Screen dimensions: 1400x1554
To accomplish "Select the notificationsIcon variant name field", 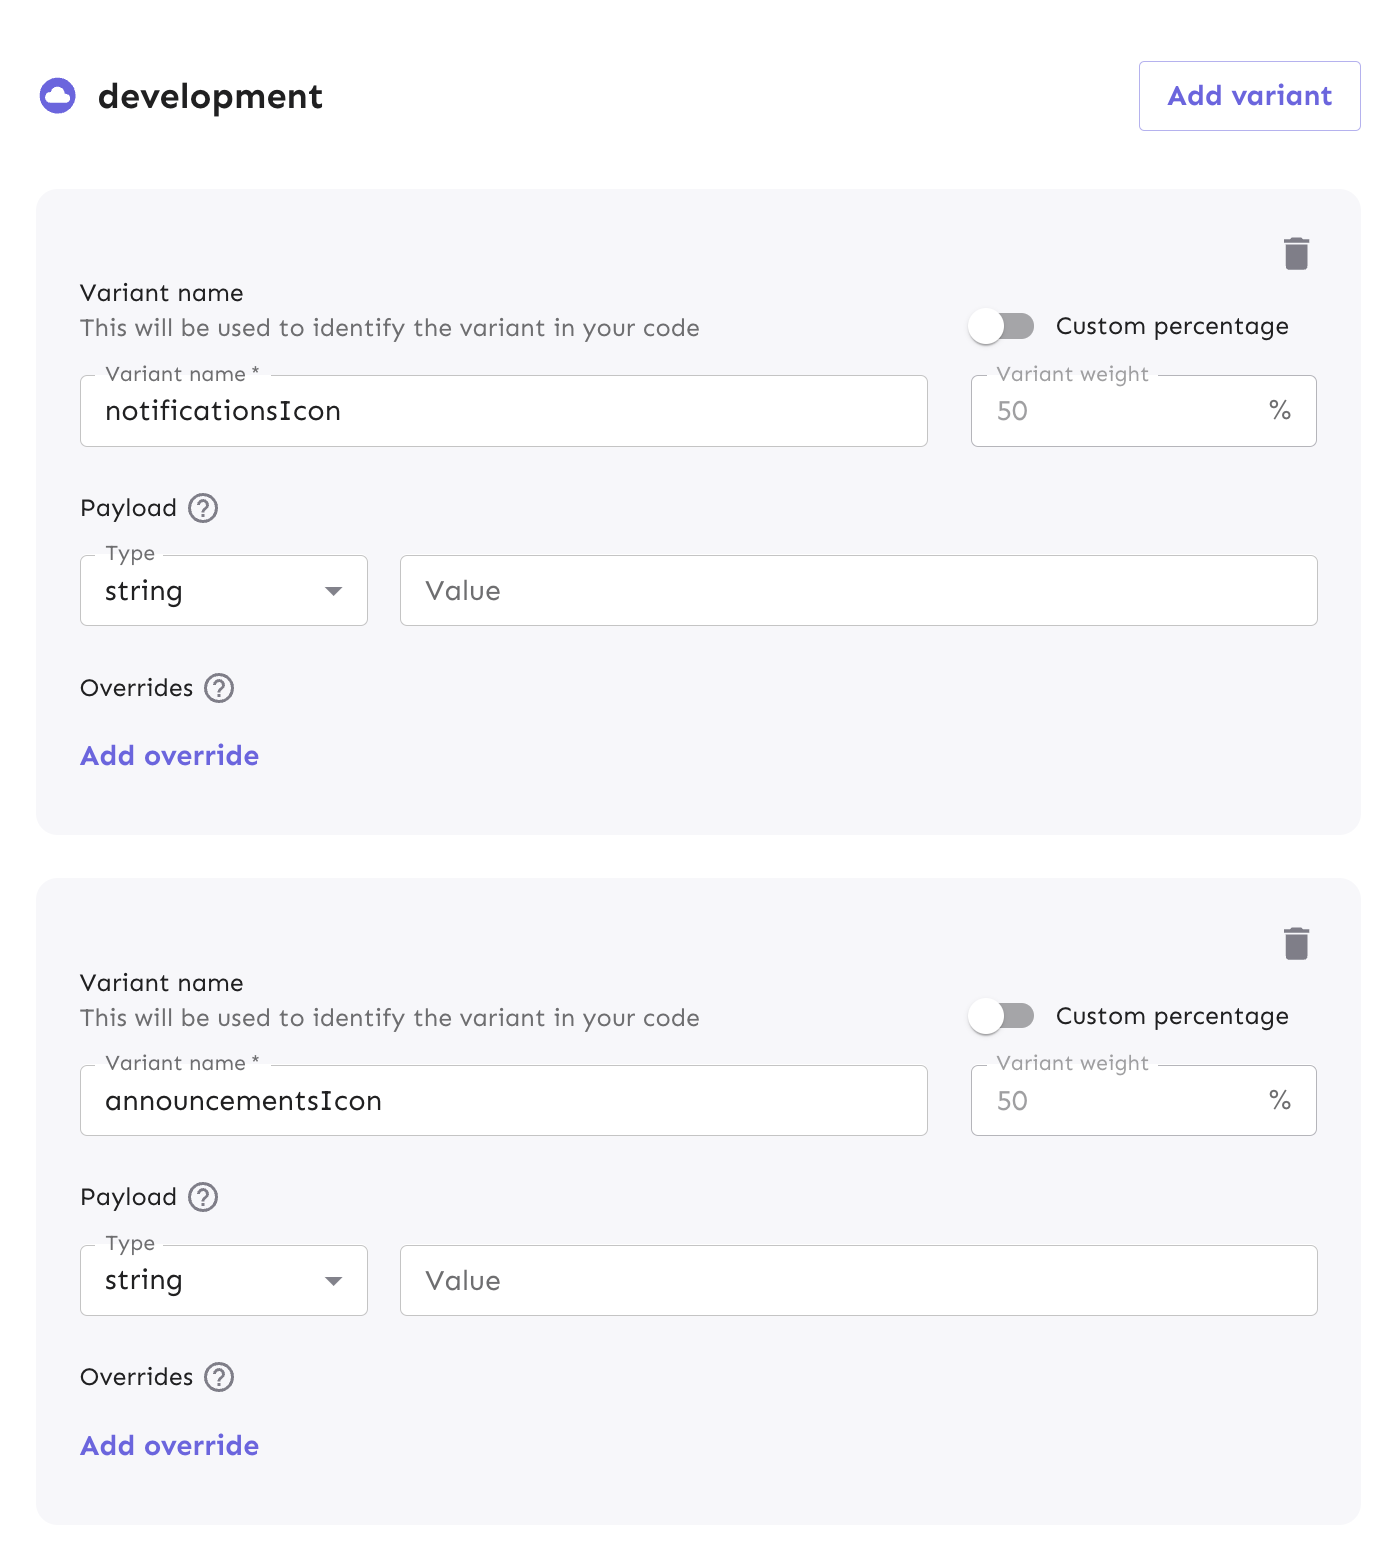I will pyautogui.click(x=503, y=410).
